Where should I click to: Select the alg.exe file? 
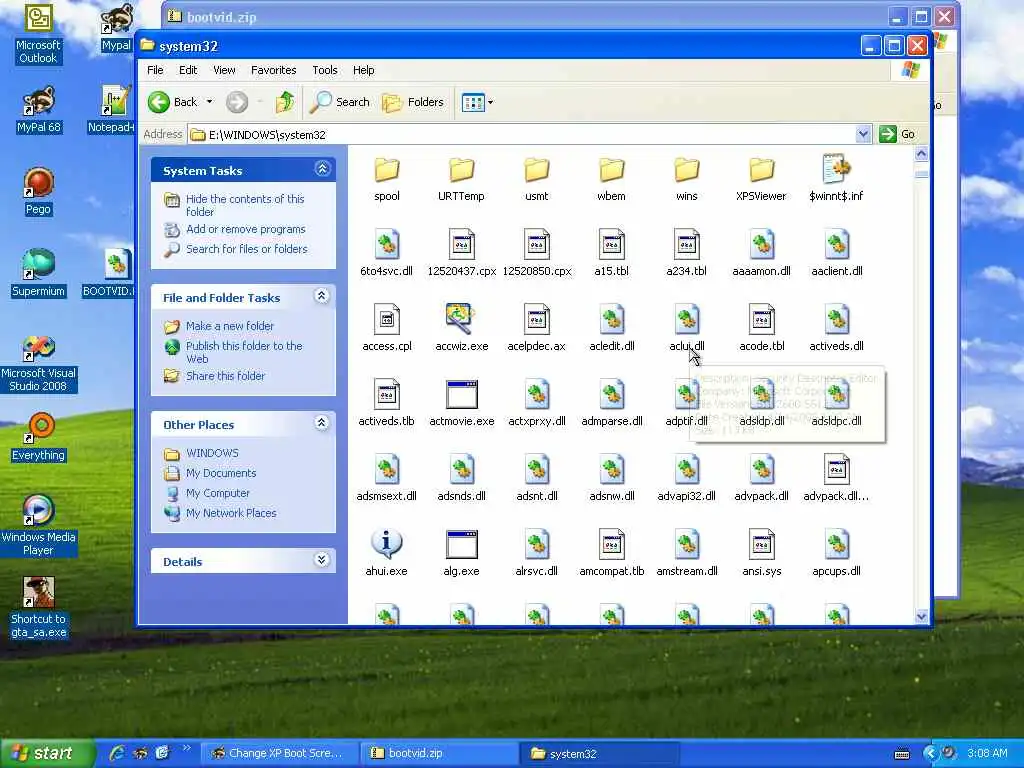(461, 554)
